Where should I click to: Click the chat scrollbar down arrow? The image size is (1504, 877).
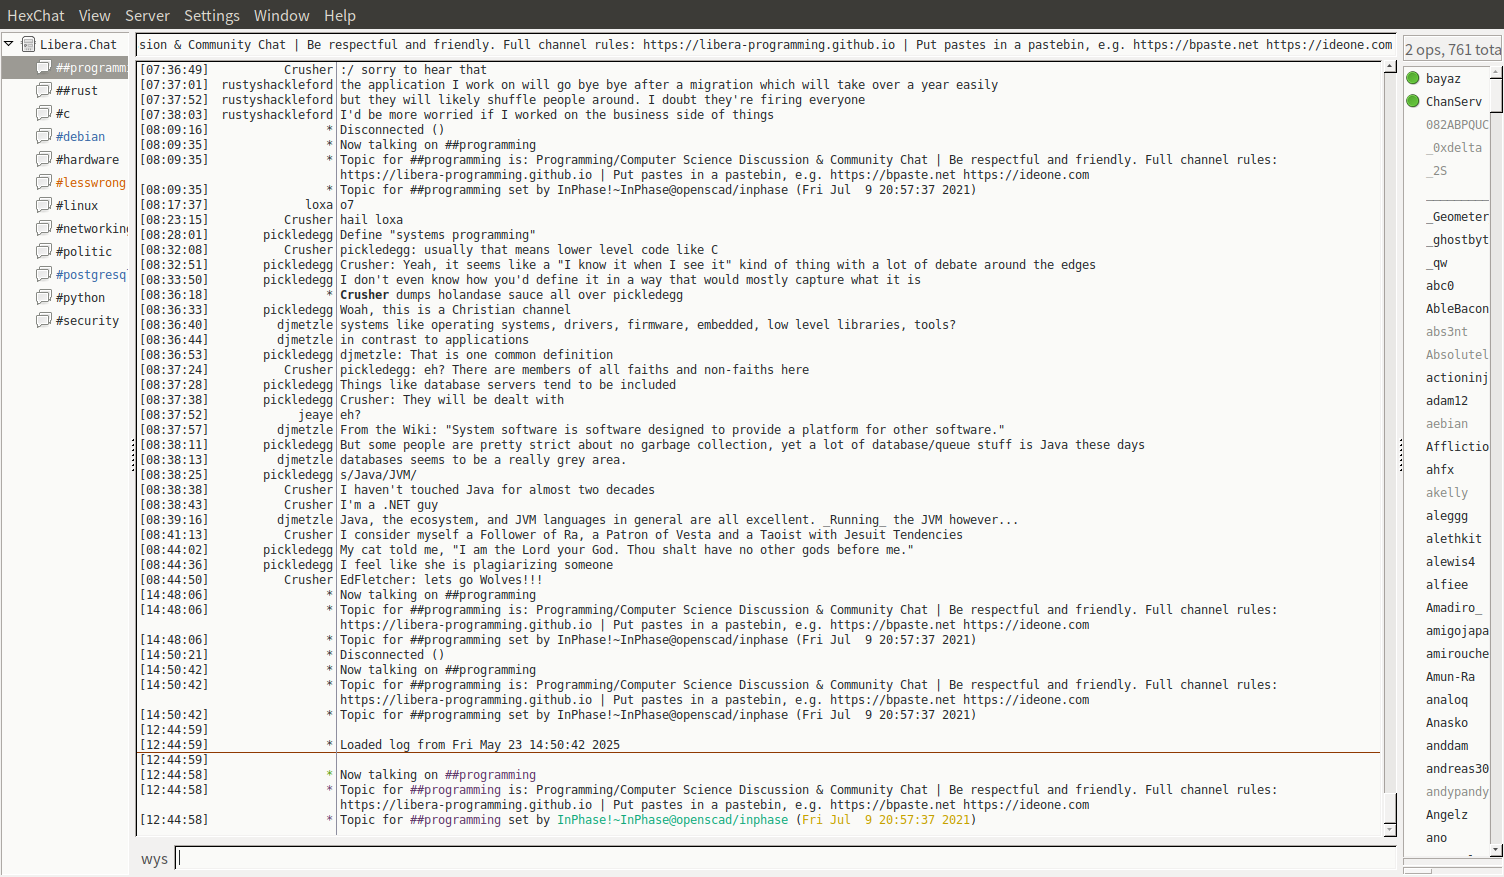click(x=1390, y=830)
